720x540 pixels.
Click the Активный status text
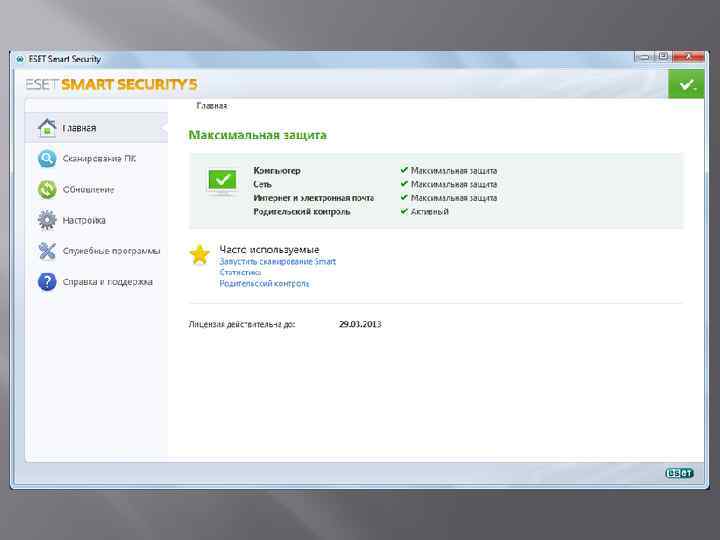[429, 212]
